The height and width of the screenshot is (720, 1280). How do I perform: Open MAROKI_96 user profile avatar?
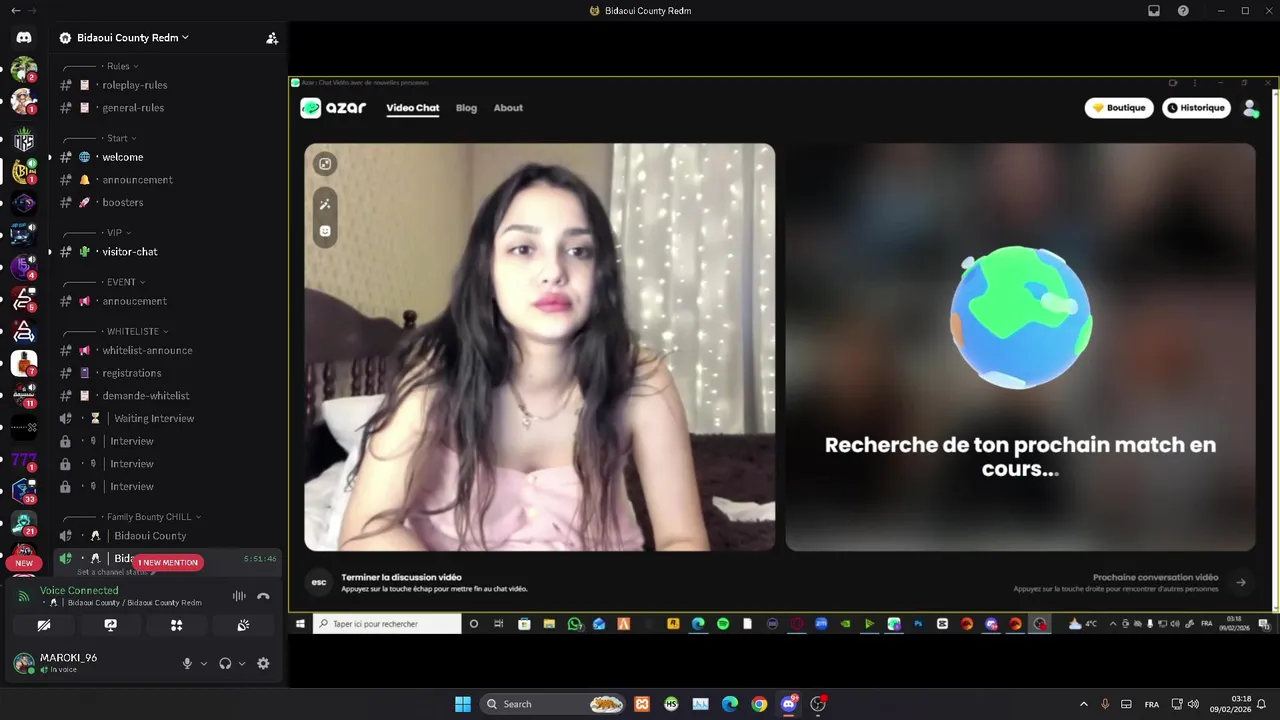pyautogui.click(x=24, y=663)
